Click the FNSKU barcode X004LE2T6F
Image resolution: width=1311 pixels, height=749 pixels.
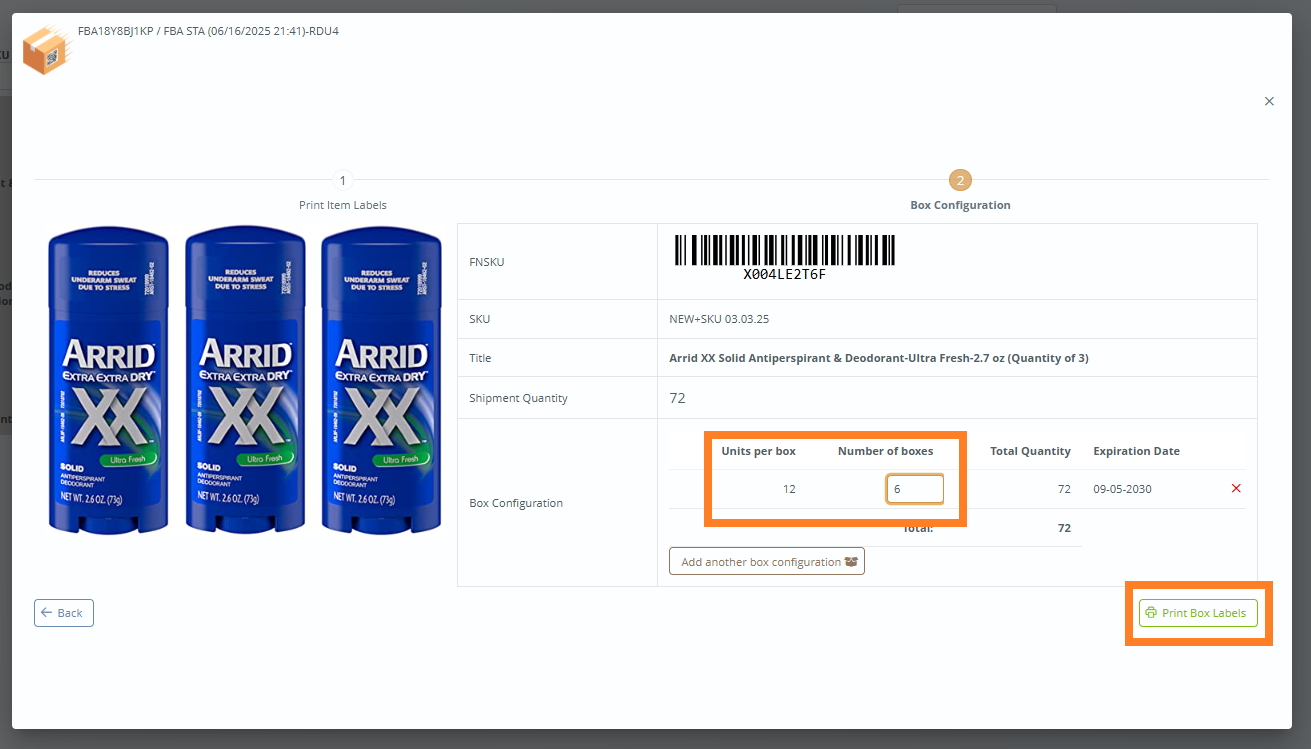tap(784, 256)
